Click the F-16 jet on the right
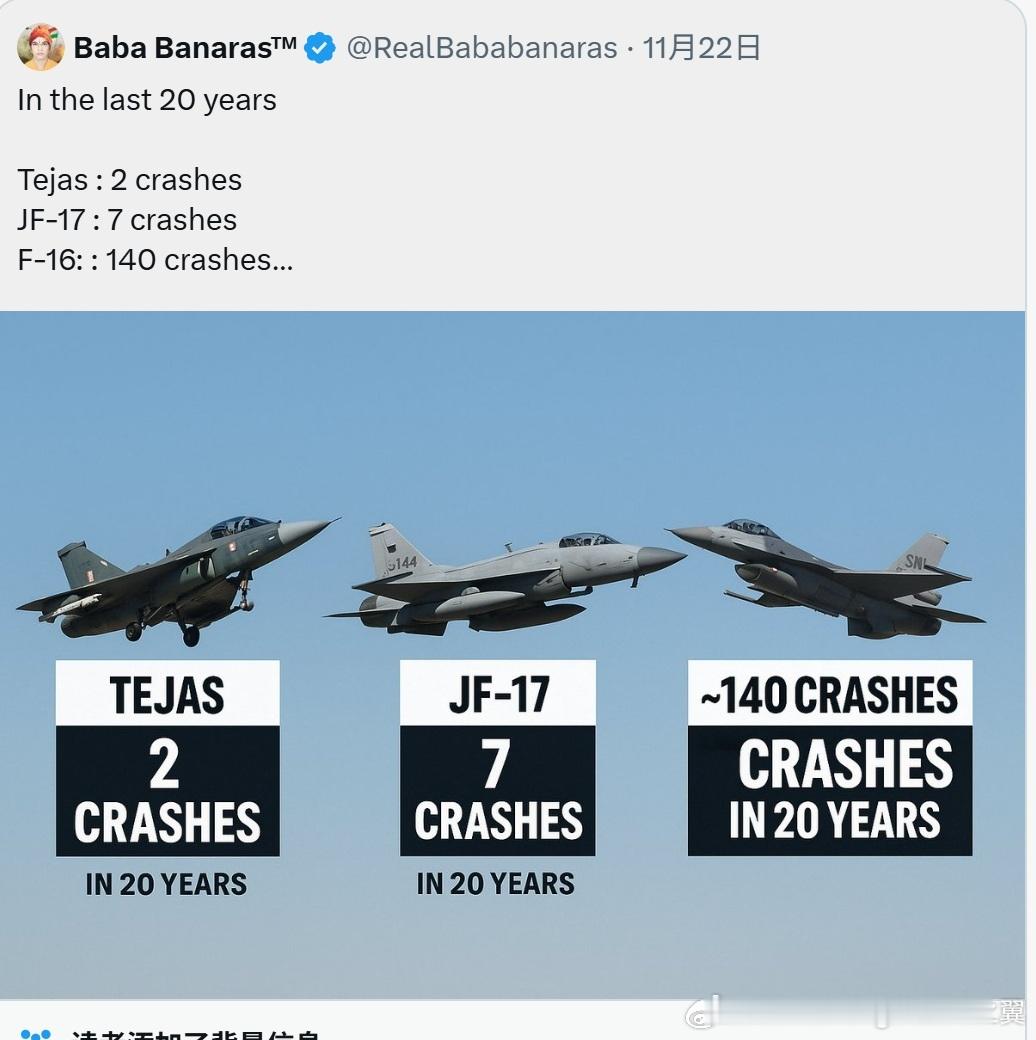This screenshot has width=1036, height=1040. click(x=826, y=578)
